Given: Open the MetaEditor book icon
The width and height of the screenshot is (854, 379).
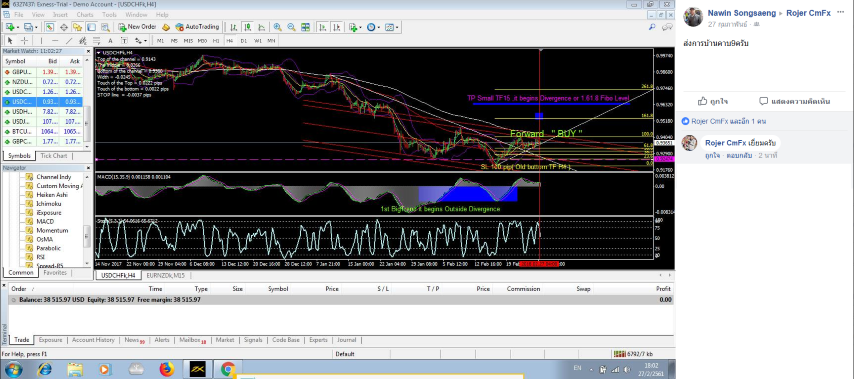Looking at the screenshot, I should (x=166, y=27).
